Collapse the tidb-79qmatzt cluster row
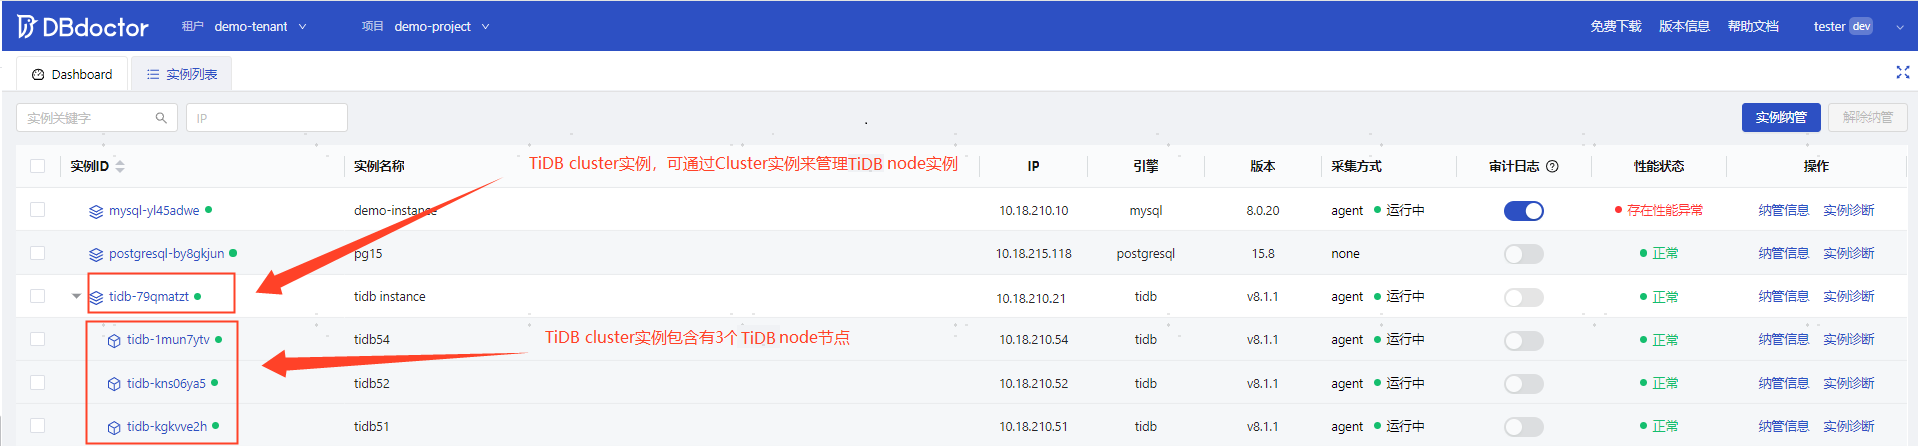Screen dimensions: 1918x446 [x=76, y=296]
